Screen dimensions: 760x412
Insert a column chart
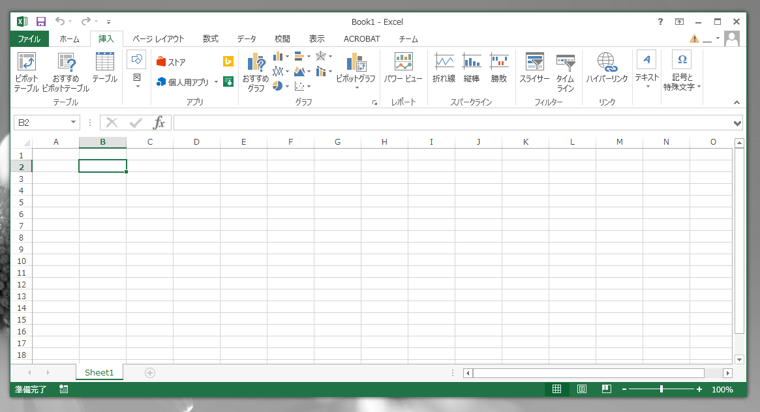click(x=280, y=57)
